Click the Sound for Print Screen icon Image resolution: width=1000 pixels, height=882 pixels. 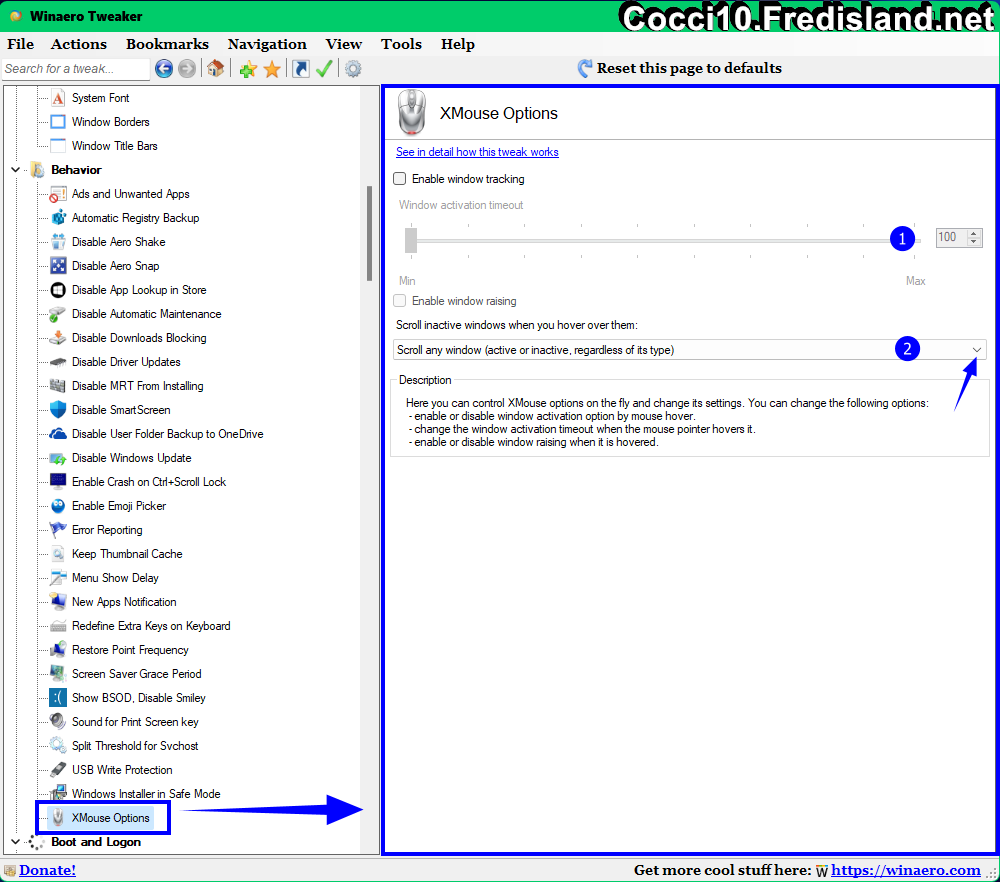(58, 722)
